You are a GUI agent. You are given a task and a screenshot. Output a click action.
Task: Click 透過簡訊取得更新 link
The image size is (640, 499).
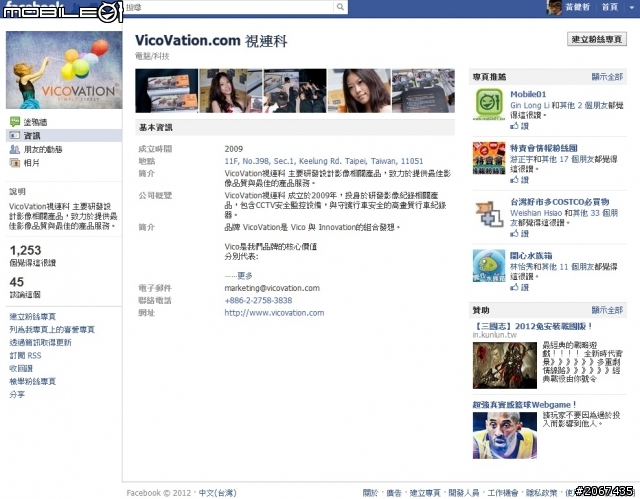tap(40, 342)
